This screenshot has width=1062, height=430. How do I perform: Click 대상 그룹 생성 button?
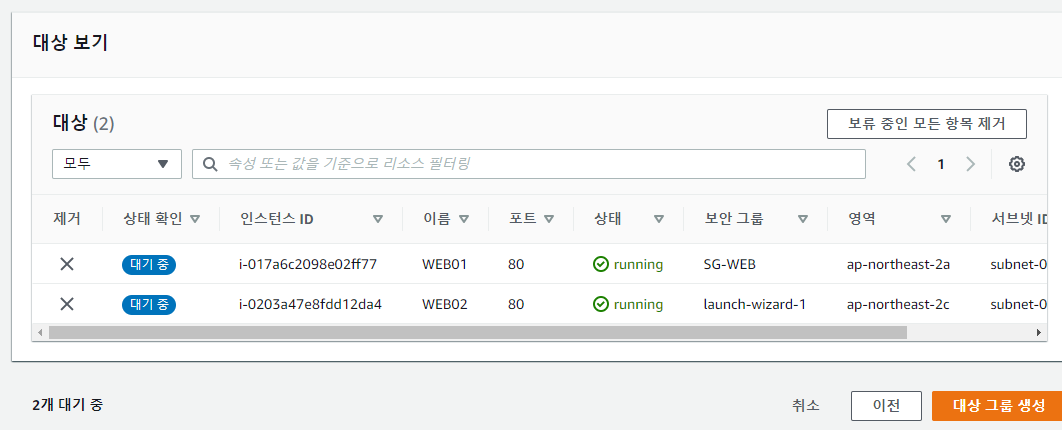pos(997,406)
